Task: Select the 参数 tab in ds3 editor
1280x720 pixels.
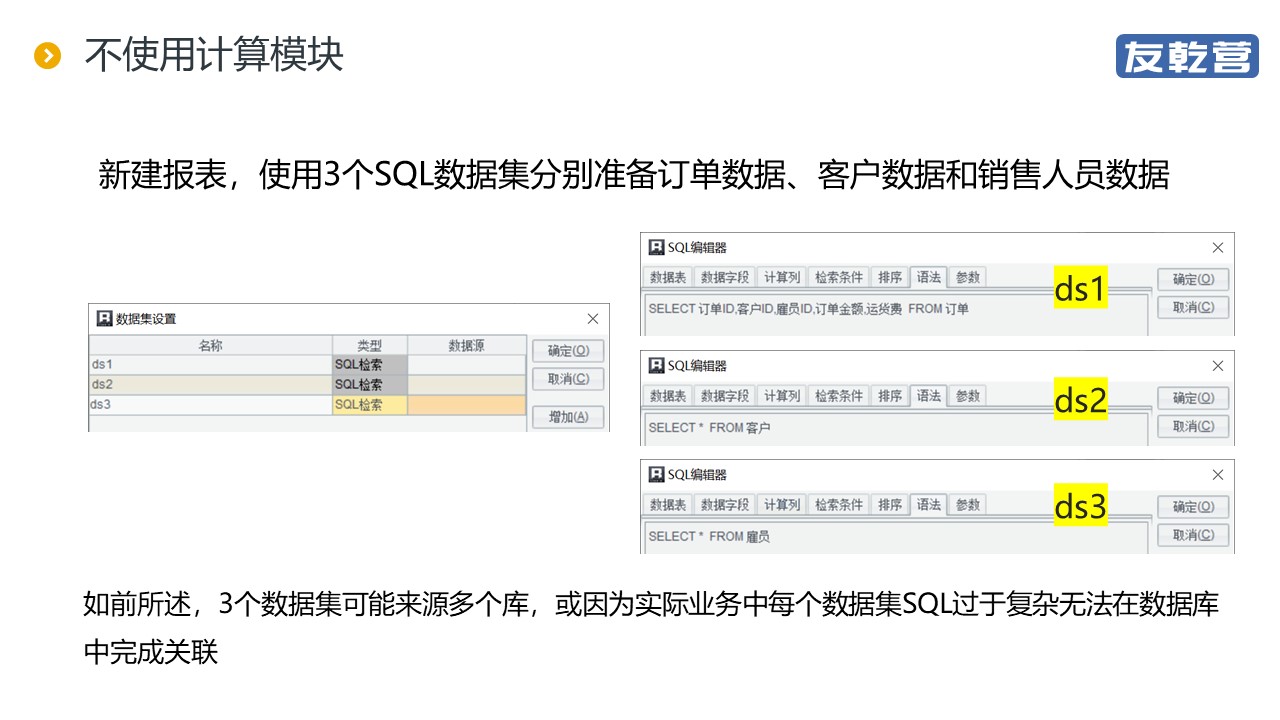Action: [x=967, y=505]
